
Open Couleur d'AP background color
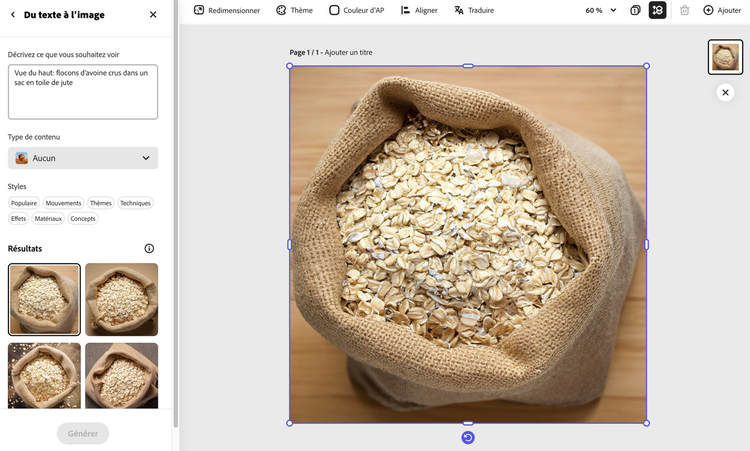coord(356,10)
